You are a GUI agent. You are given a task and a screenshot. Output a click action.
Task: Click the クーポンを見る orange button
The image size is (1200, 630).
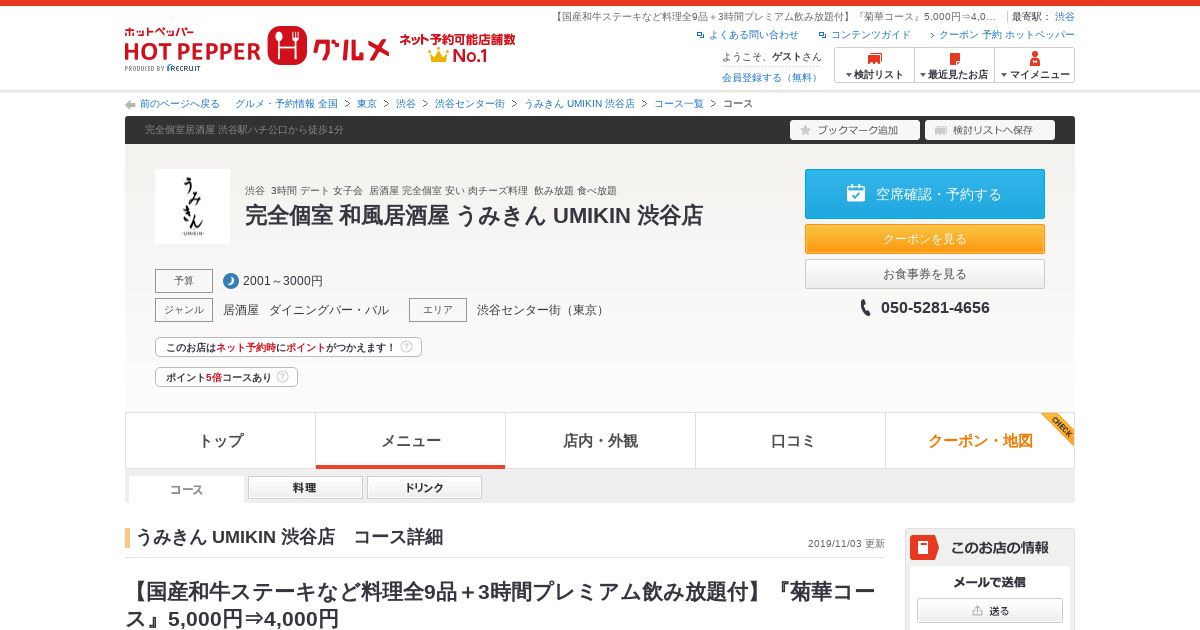925,239
